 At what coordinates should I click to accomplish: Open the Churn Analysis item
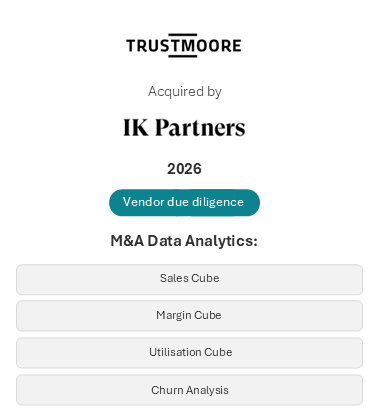click(x=189, y=390)
